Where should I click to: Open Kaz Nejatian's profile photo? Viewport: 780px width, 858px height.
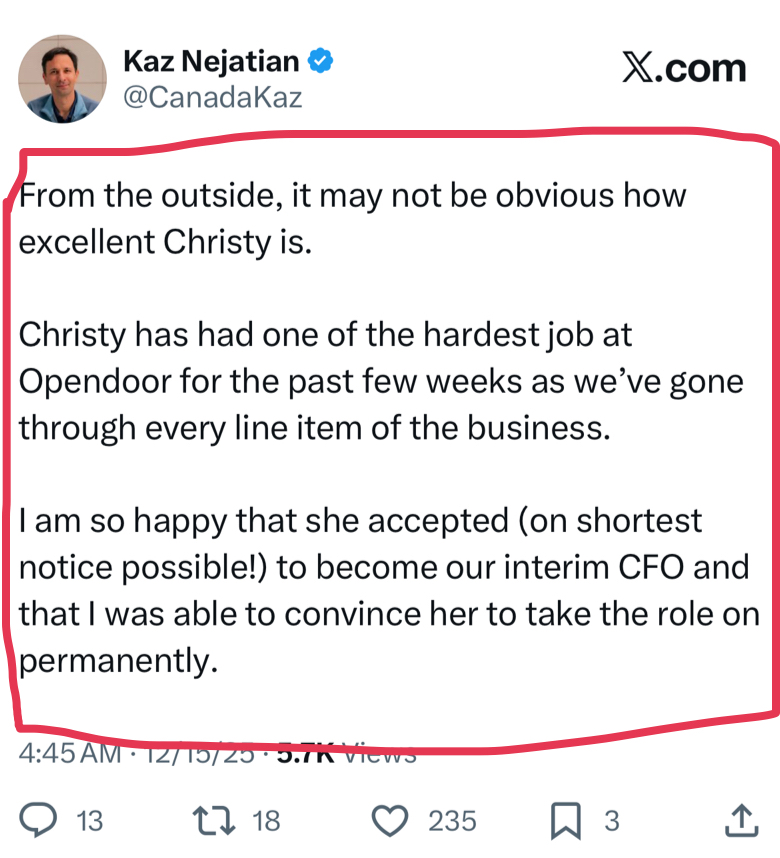click(x=62, y=78)
